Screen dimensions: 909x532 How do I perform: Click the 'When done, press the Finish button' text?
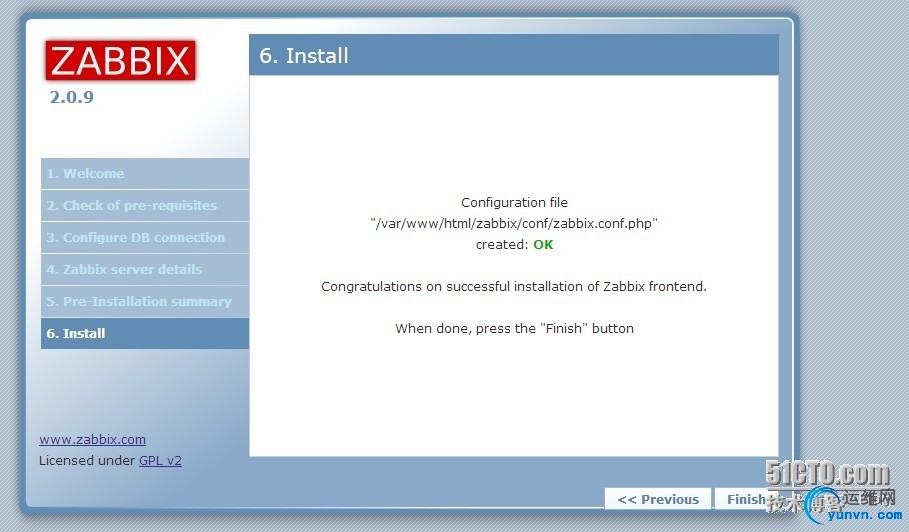pos(514,329)
